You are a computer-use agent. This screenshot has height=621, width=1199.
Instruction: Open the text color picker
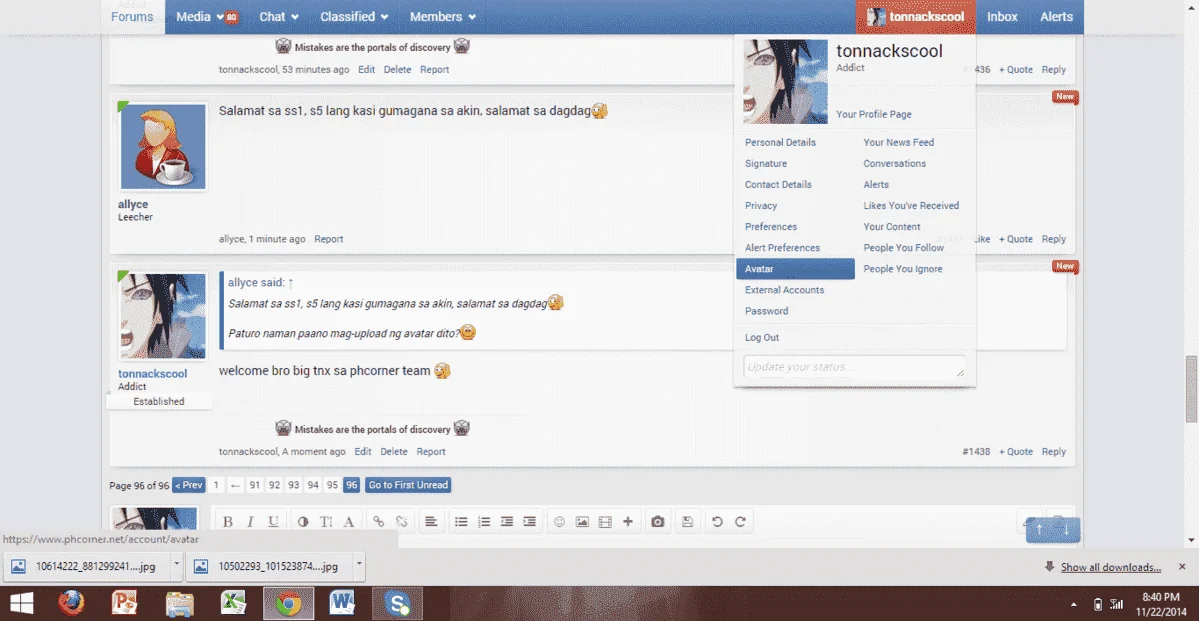(303, 522)
